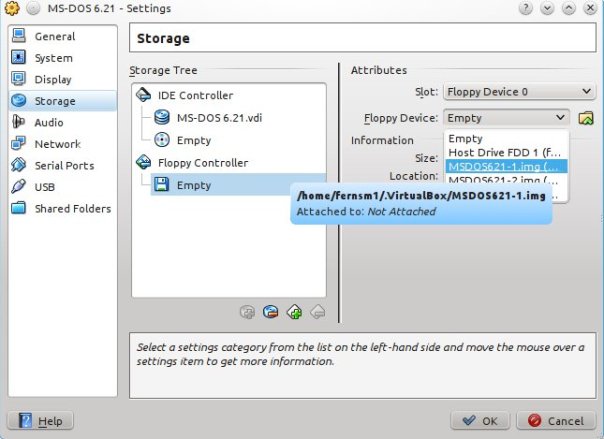The image size is (604, 439).
Task: Click the remove attachment icon below tree
Action: (x=271, y=312)
